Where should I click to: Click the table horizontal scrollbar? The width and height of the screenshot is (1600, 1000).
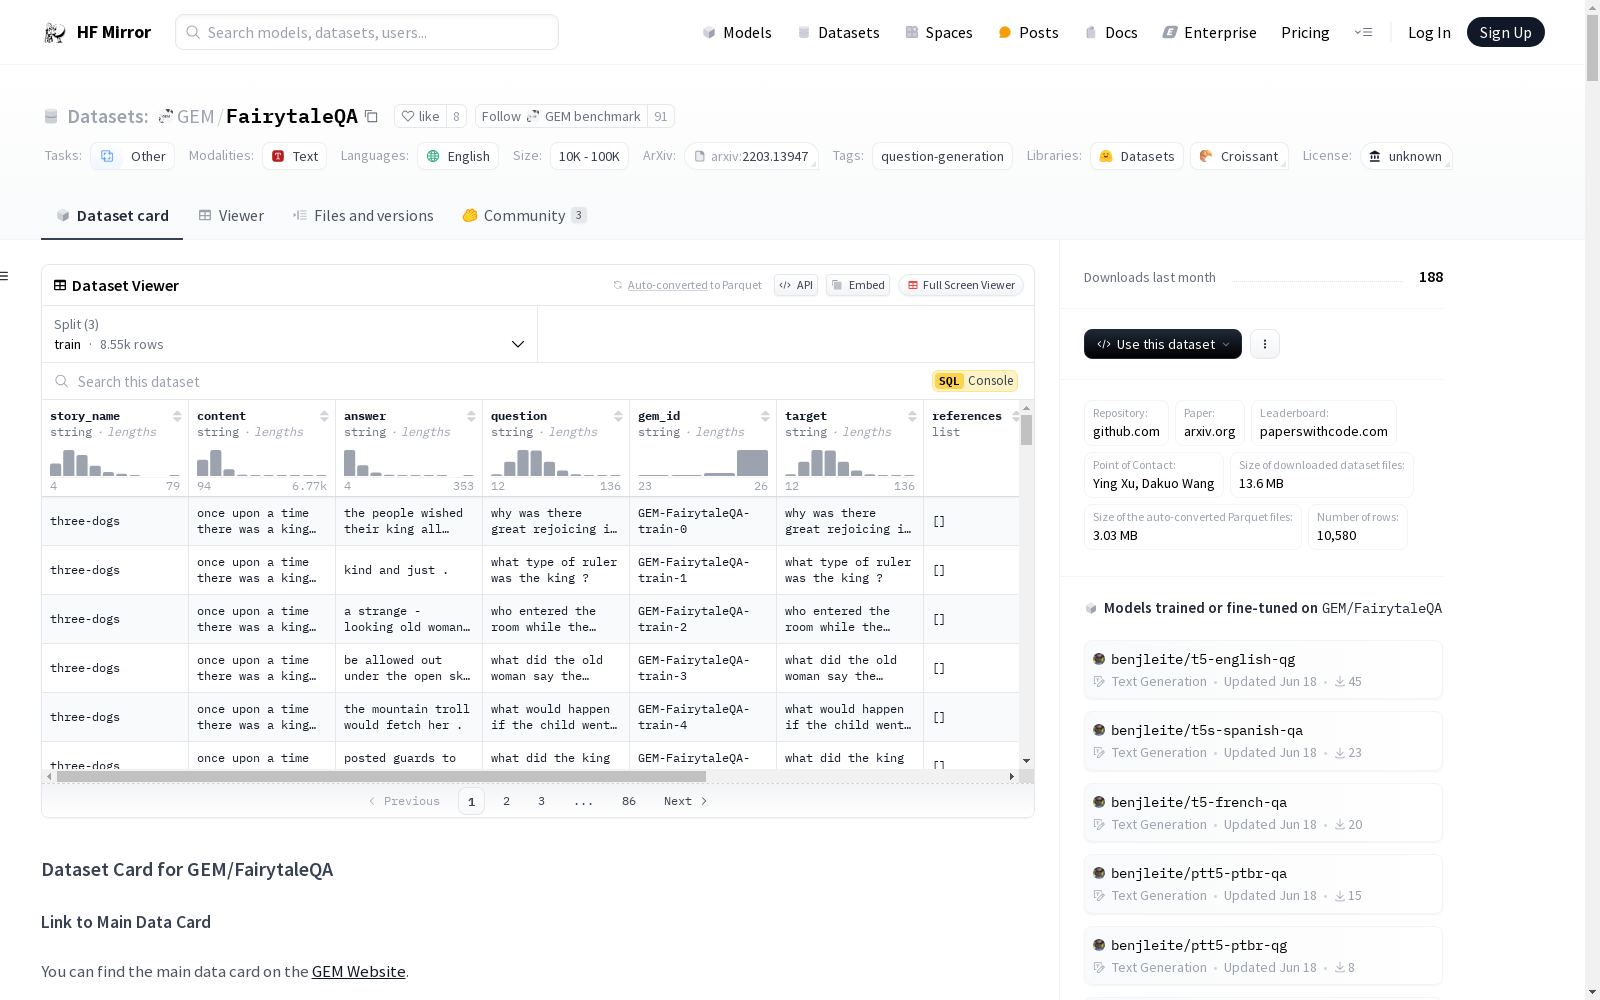tap(381, 776)
